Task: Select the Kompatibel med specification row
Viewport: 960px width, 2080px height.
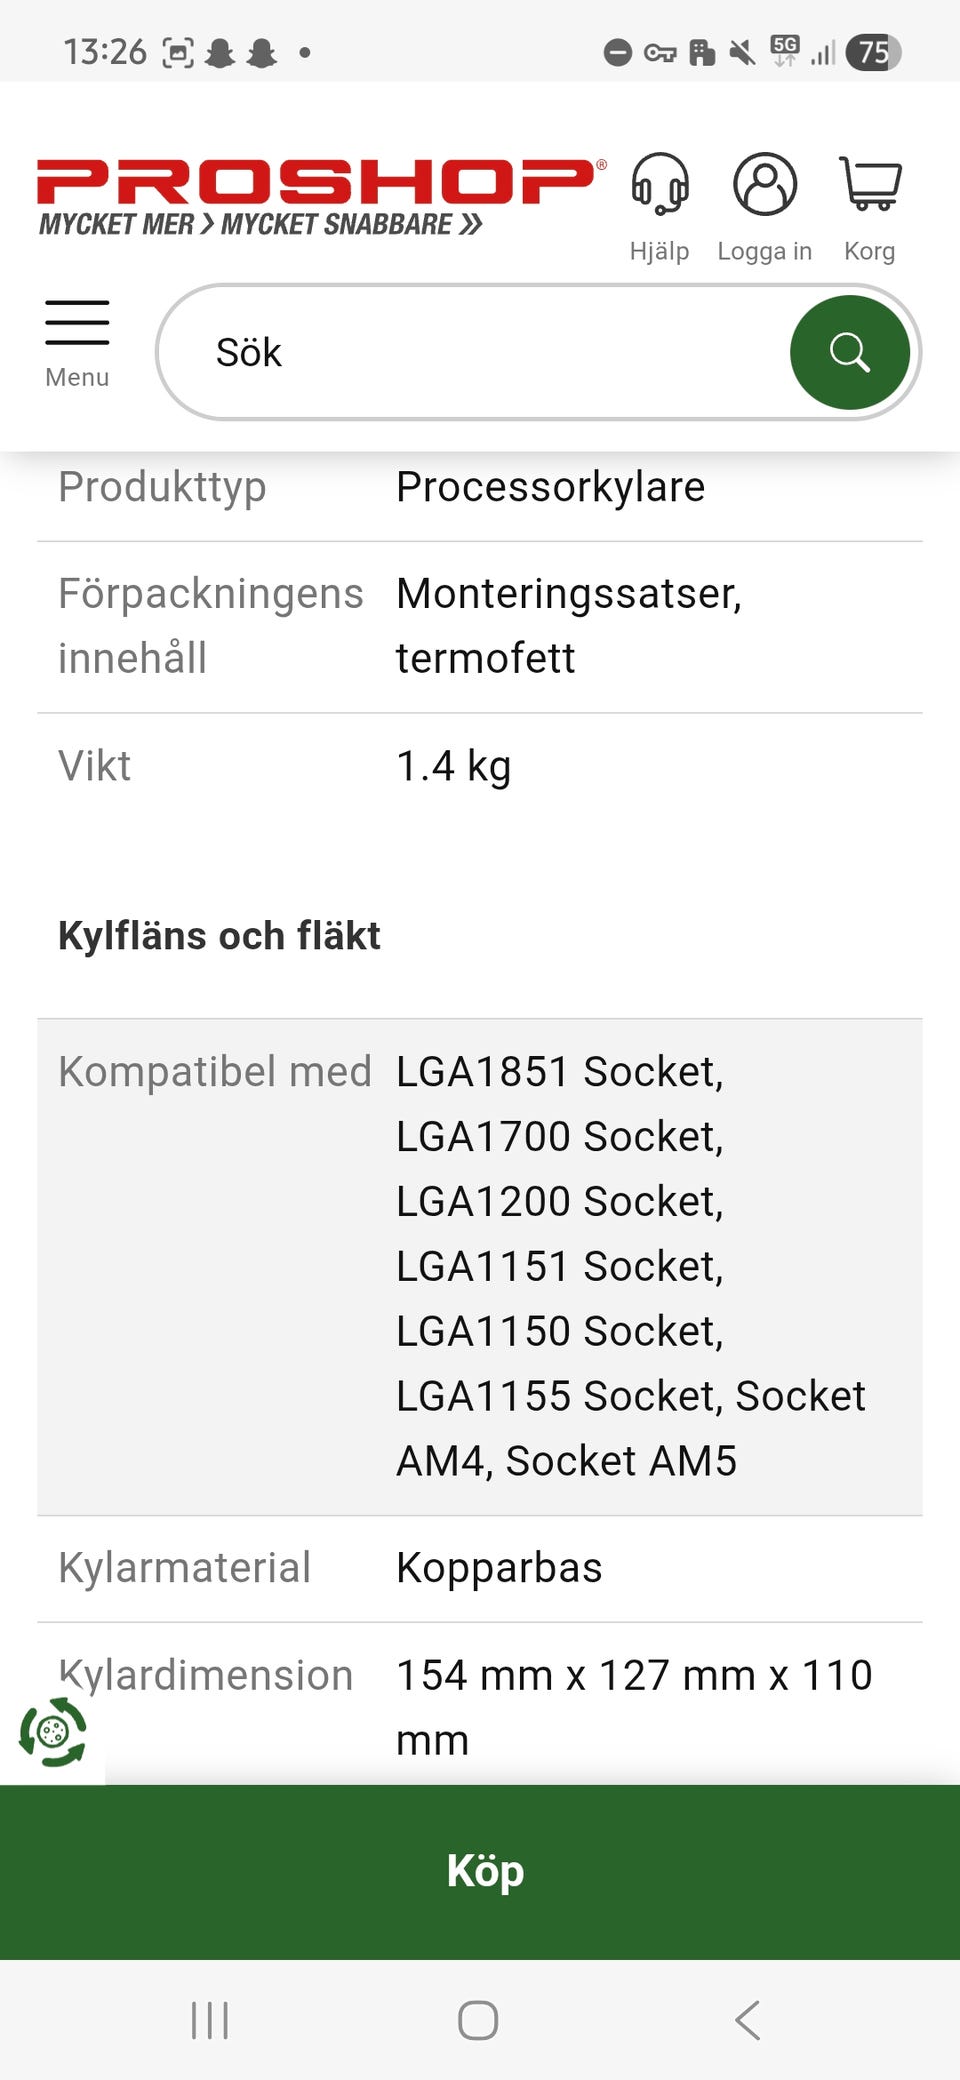Action: [x=480, y=1266]
